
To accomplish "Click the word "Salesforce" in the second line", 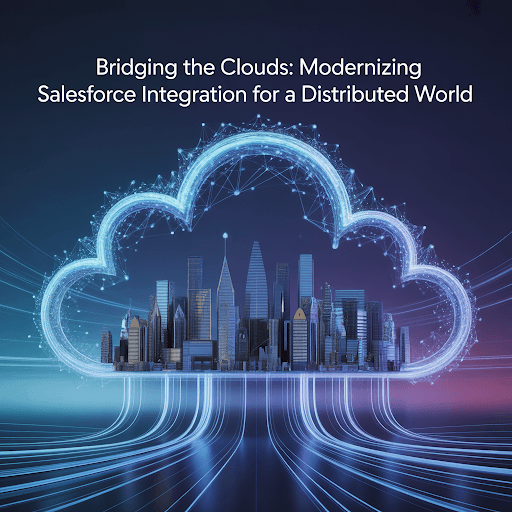I will pyautogui.click(x=87, y=94).
